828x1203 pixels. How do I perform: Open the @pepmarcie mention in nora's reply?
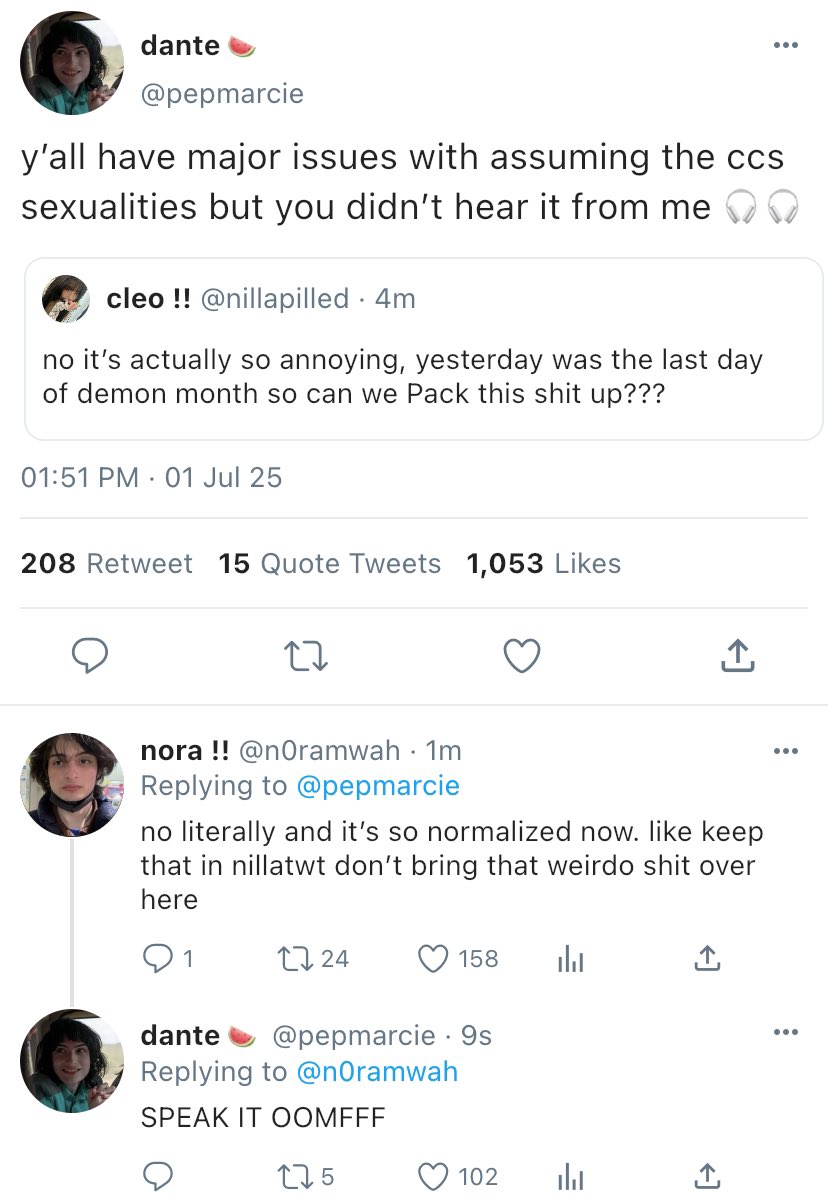pyautogui.click(x=377, y=786)
